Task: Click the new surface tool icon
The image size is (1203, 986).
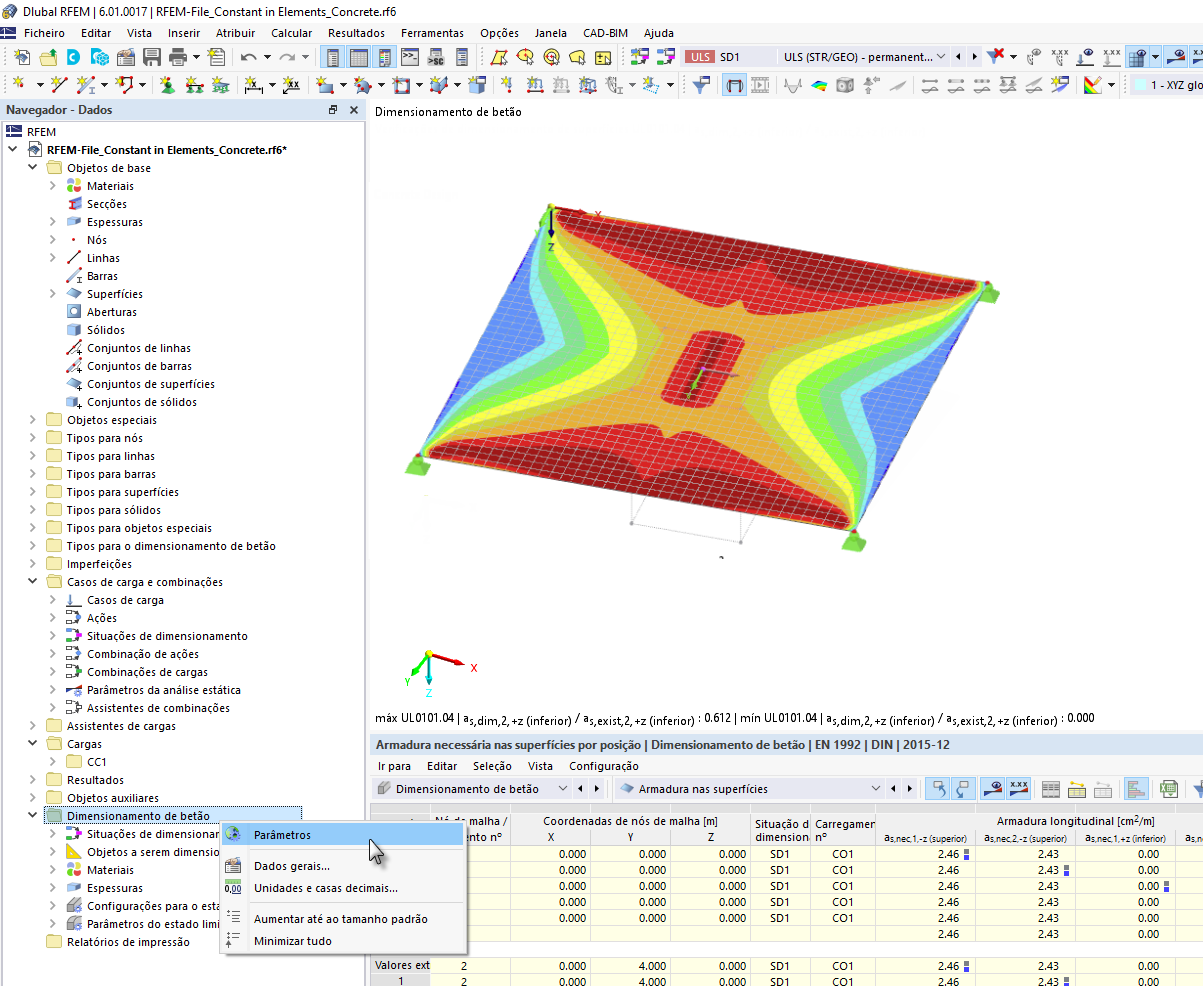Action: [x=324, y=84]
